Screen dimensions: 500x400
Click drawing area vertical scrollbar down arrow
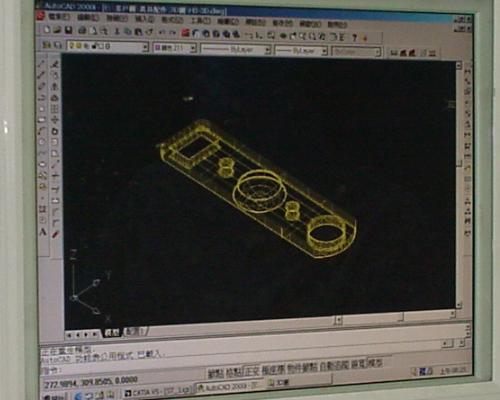coord(459,305)
